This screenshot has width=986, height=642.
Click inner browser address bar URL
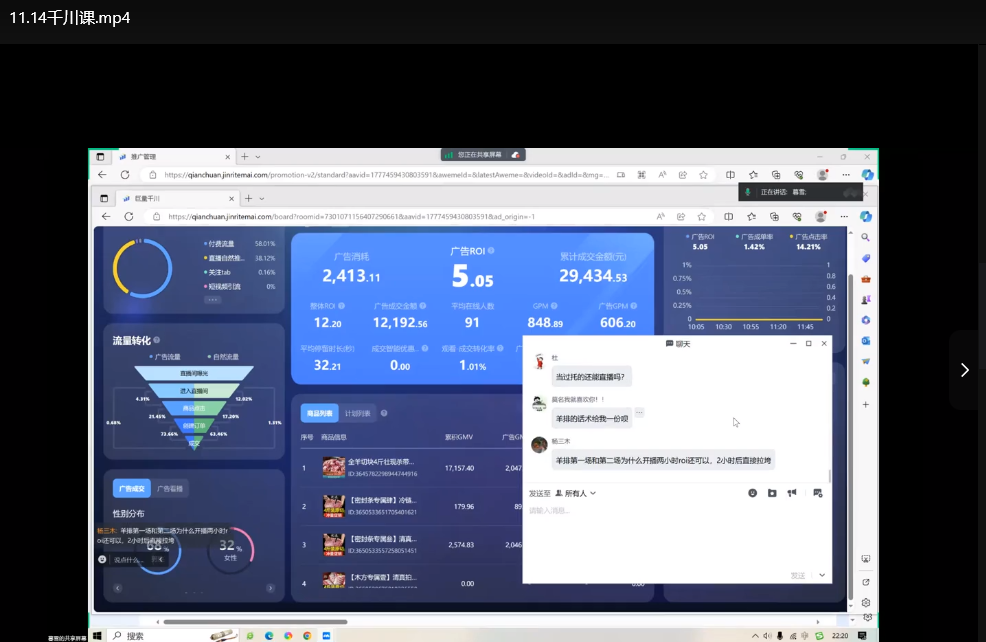(352, 216)
